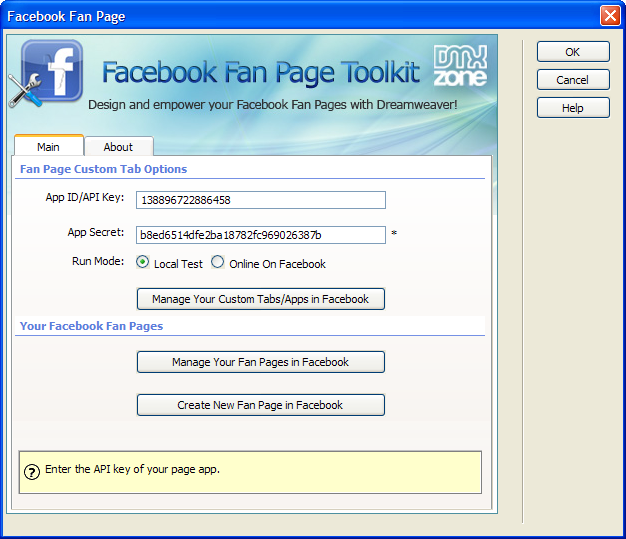
Task: Close the Facebook Fan Page dialog
Action: tap(610, 16)
